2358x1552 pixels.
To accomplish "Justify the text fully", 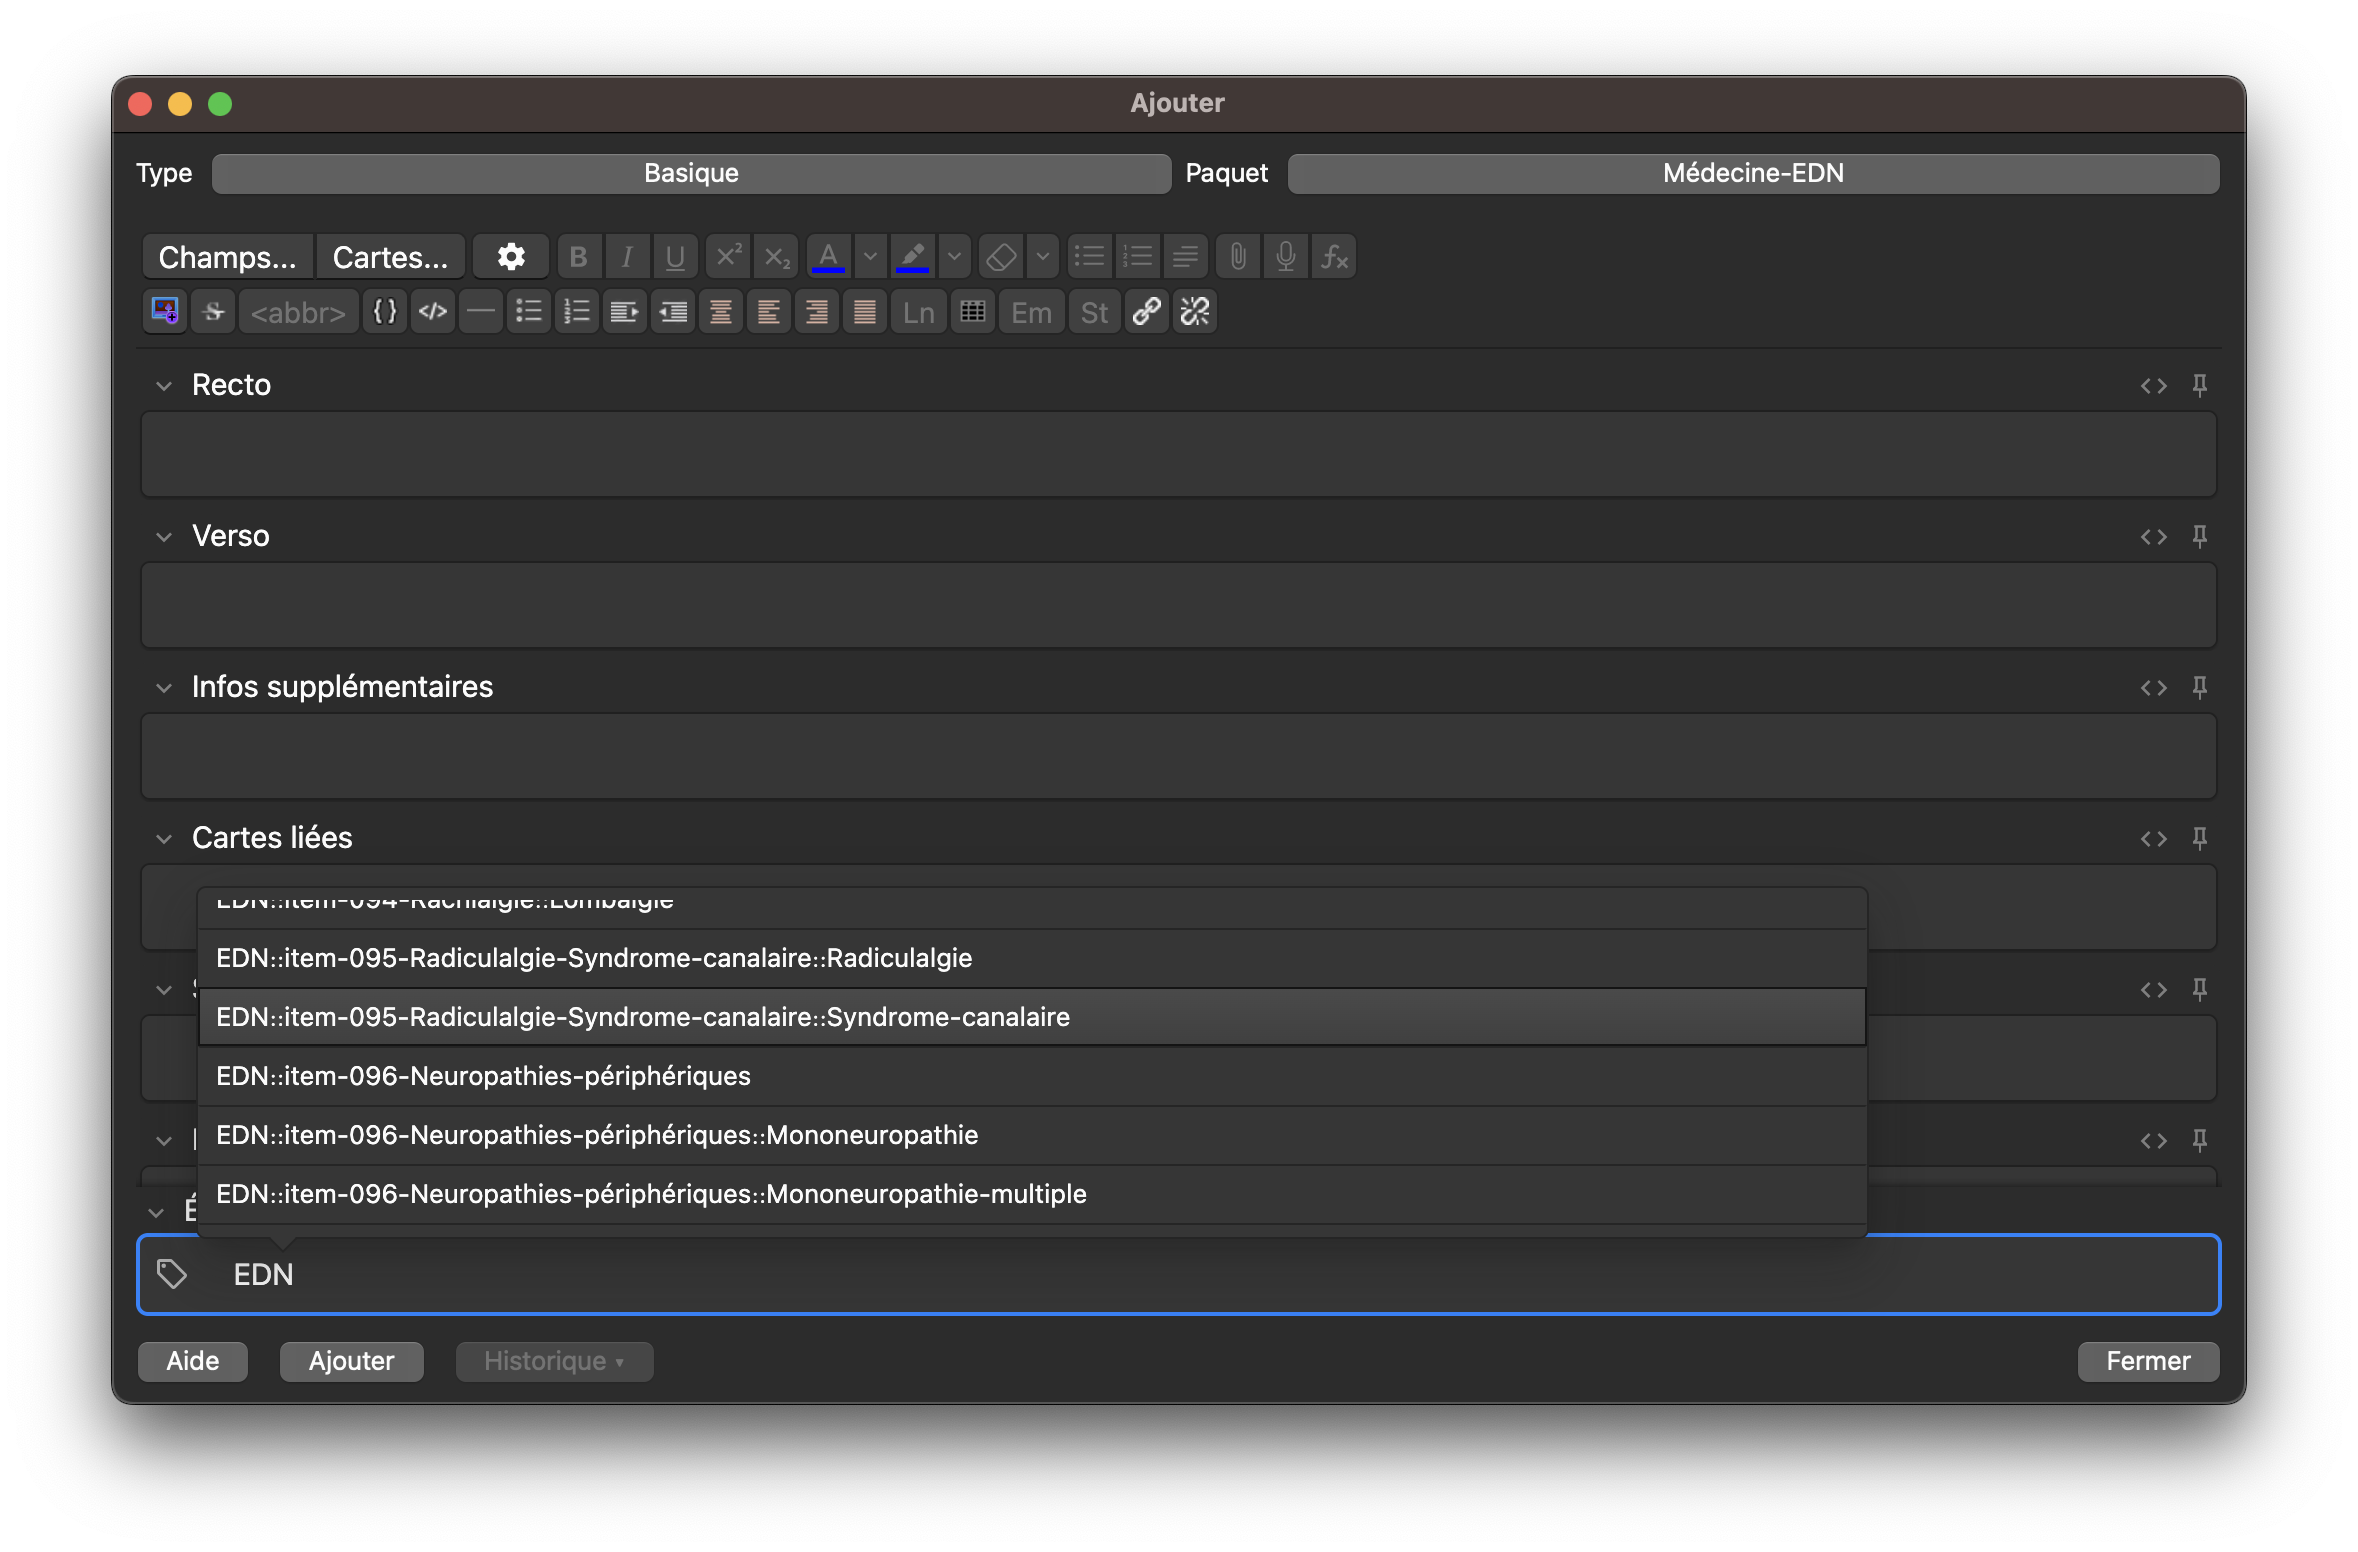I will click(865, 312).
